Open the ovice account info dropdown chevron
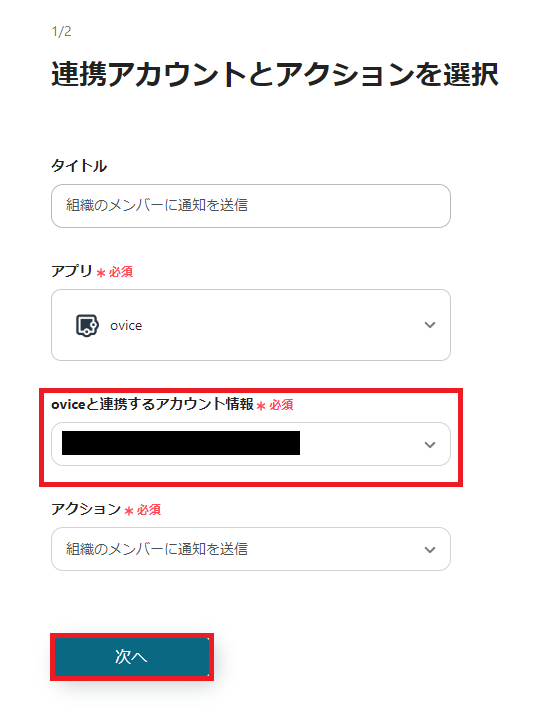Viewport: 541px width, 719px height. (x=430, y=445)
